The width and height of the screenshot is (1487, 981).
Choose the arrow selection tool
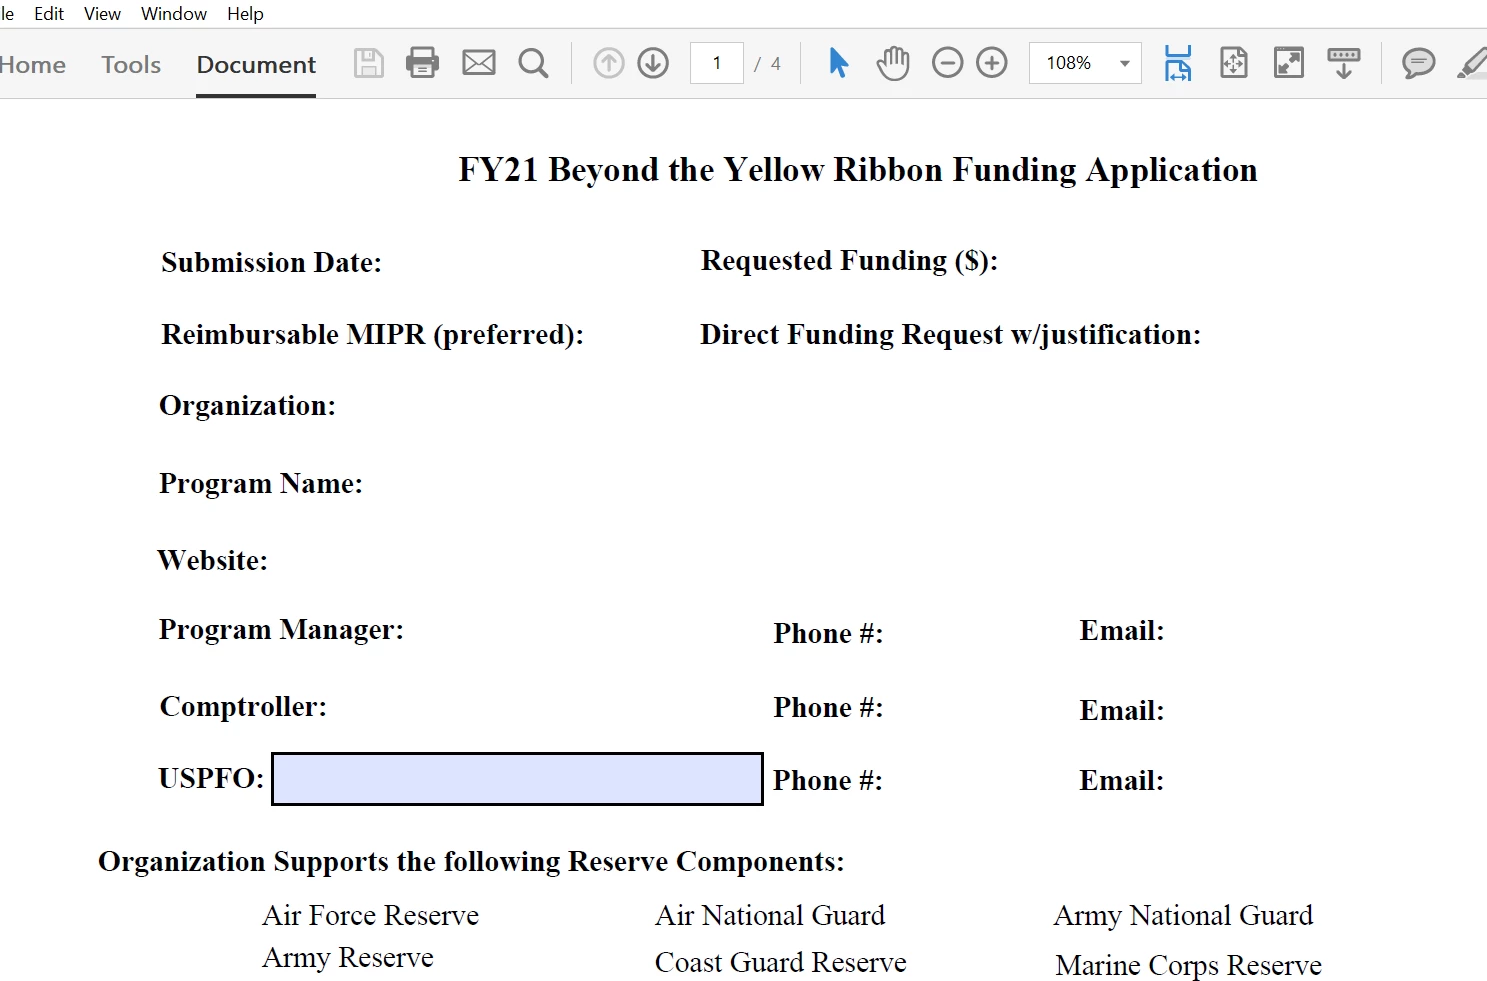click(x=838, y=63)
